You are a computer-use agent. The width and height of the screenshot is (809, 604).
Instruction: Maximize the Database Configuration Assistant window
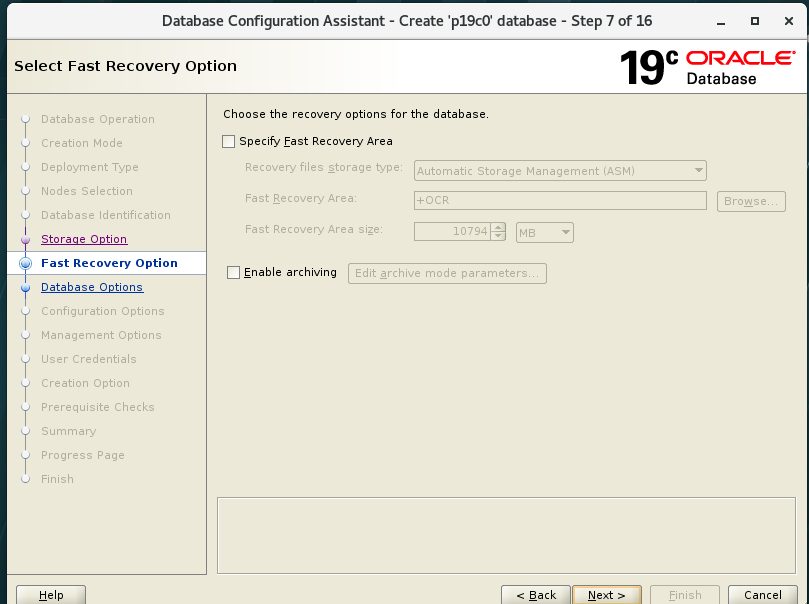[x=755, y=21]
